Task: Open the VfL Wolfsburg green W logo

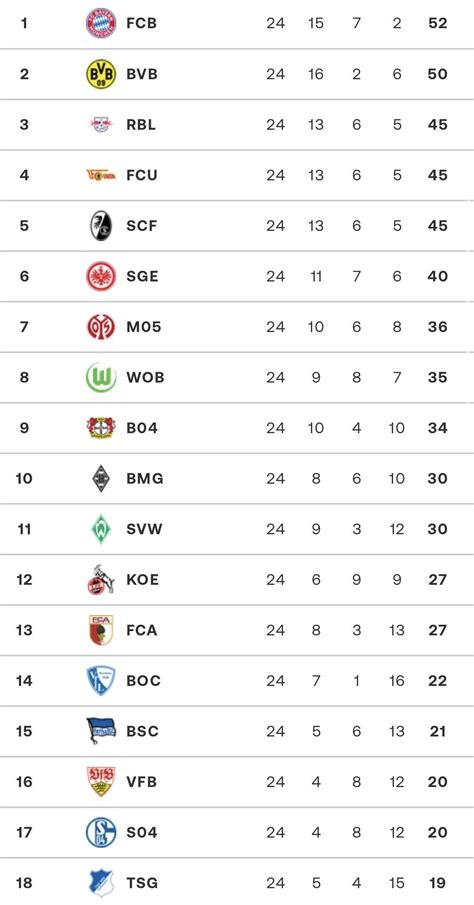Action: click(x=101, y=377)
